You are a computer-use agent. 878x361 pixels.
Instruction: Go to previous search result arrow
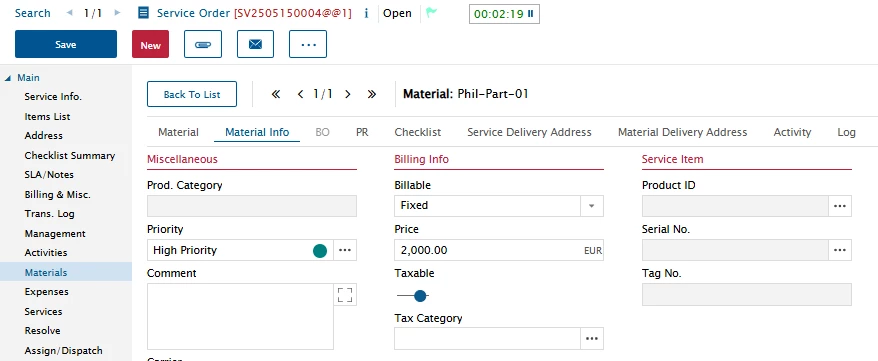click(69, 12)
